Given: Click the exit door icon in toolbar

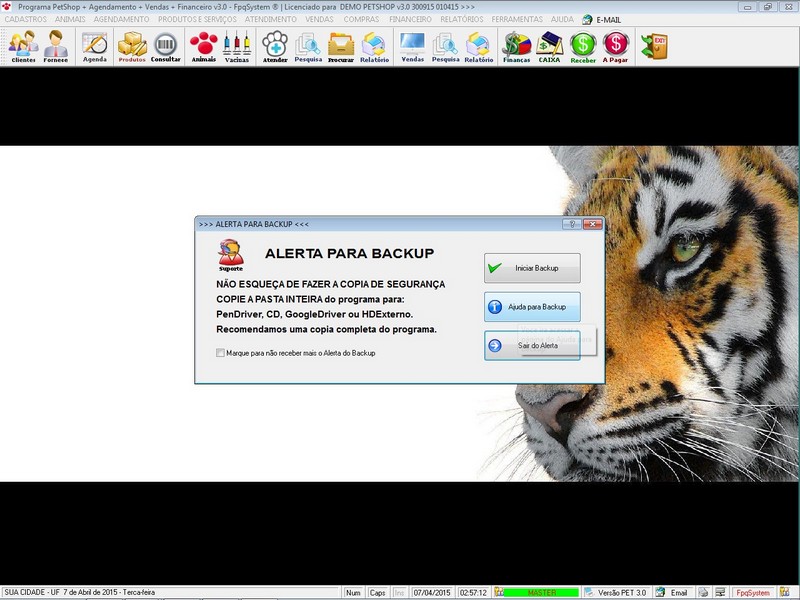Looking at the screenshot, I should 654,46.
